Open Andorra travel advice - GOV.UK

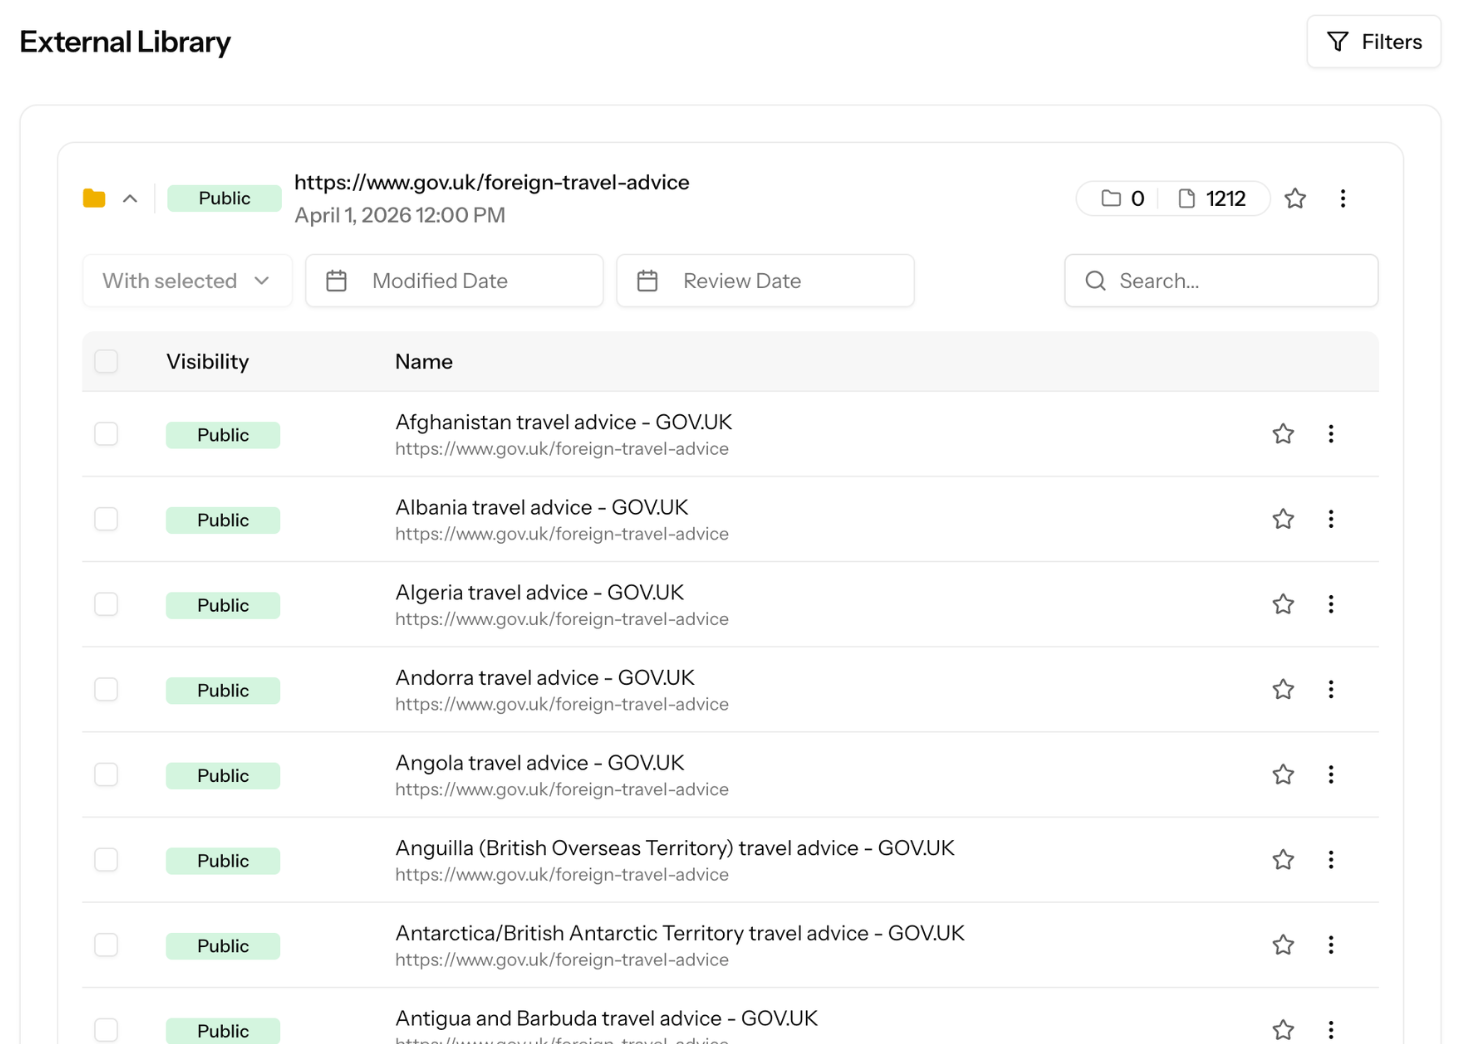pos(544,677)
